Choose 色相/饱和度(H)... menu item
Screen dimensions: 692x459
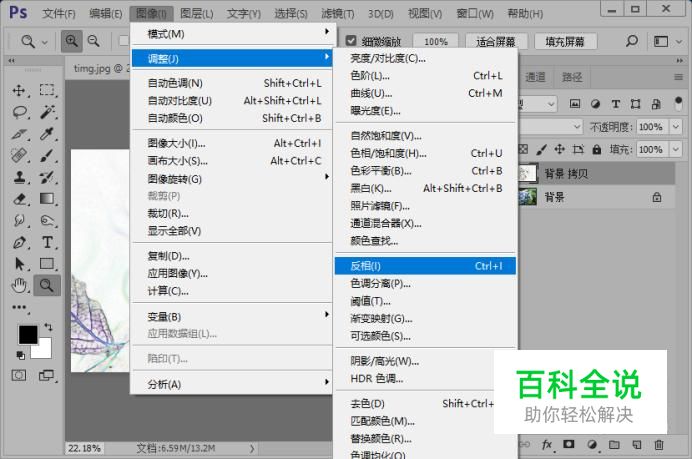pyautogui.click(x=425, y=153)
